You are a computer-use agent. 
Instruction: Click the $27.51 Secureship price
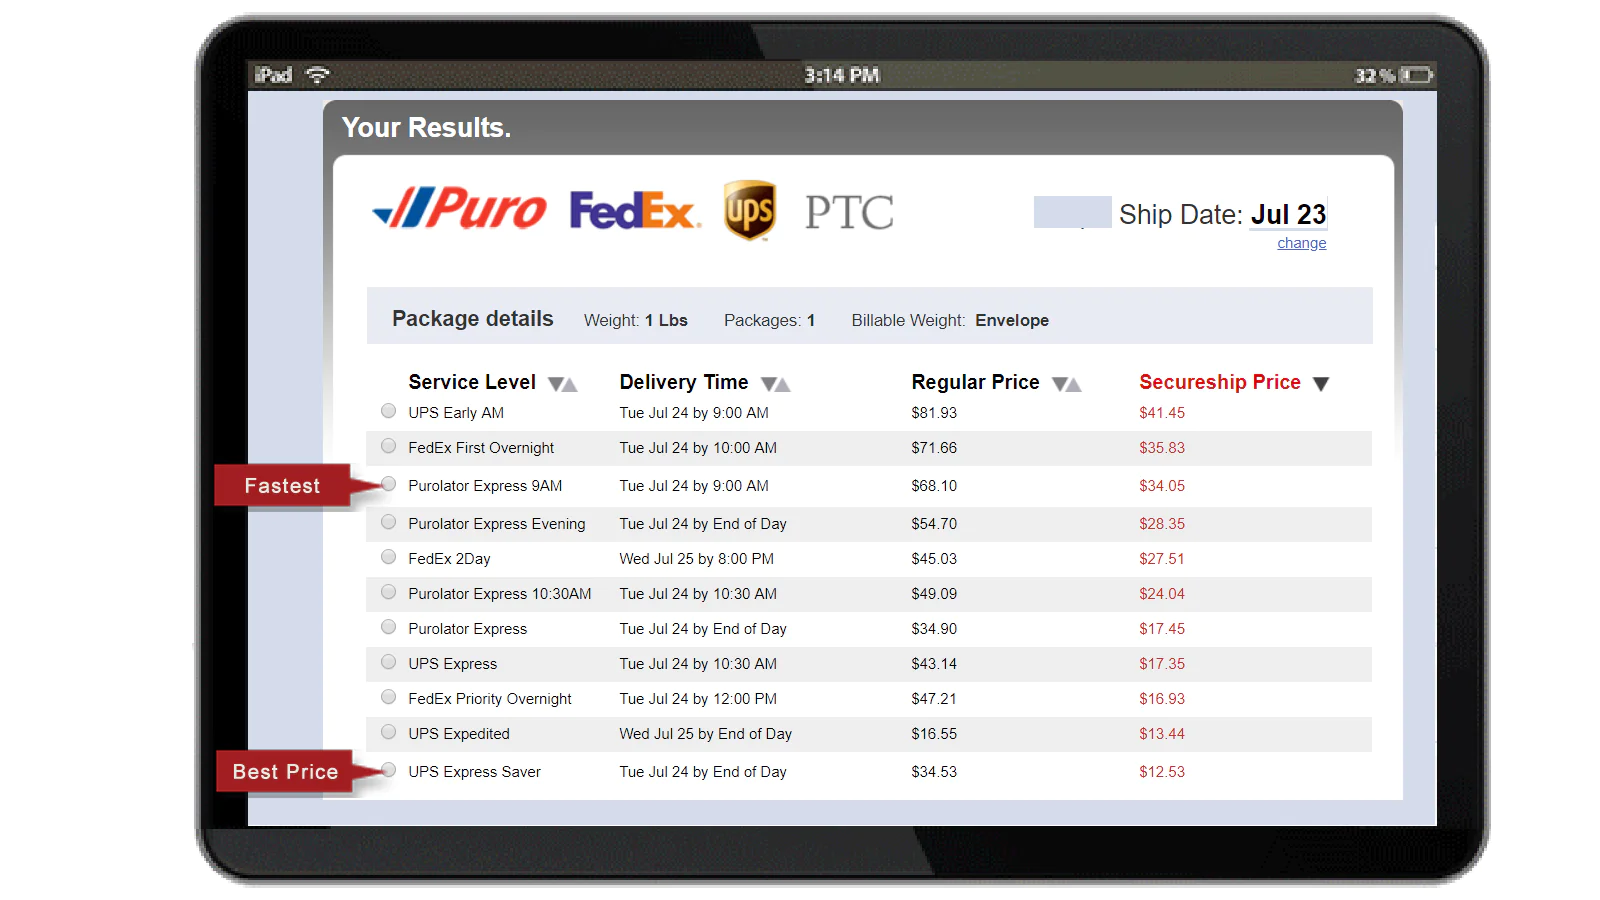click(1162, 559)
